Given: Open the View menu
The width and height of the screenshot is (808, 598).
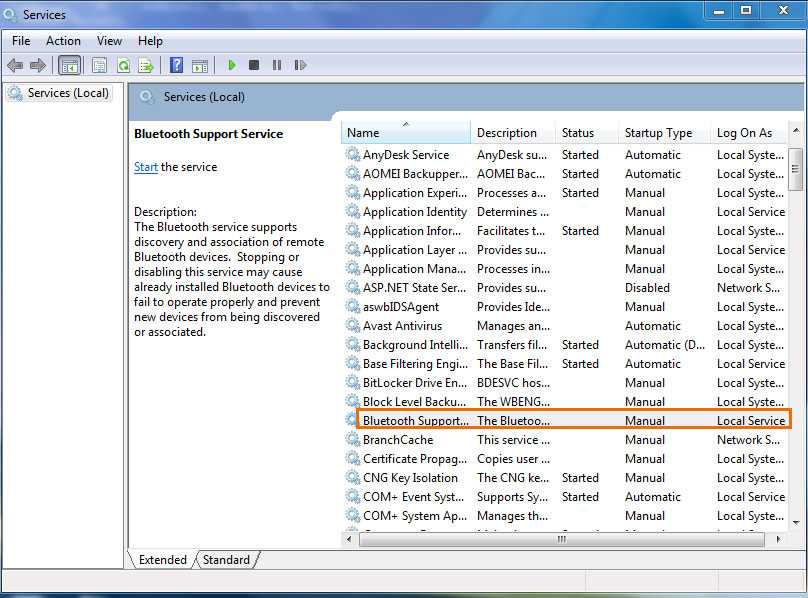Looking at the screenshot, I should (x=109, y=41).
